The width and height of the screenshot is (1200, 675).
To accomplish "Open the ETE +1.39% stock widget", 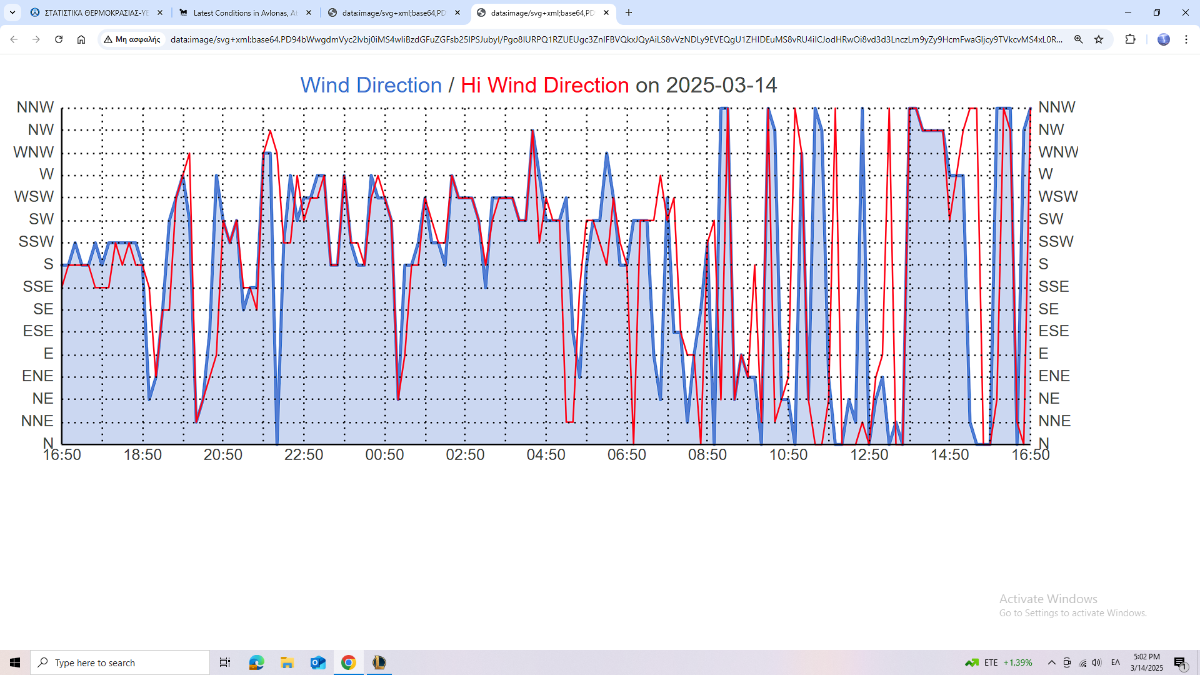I will click(x=998, y=662).
